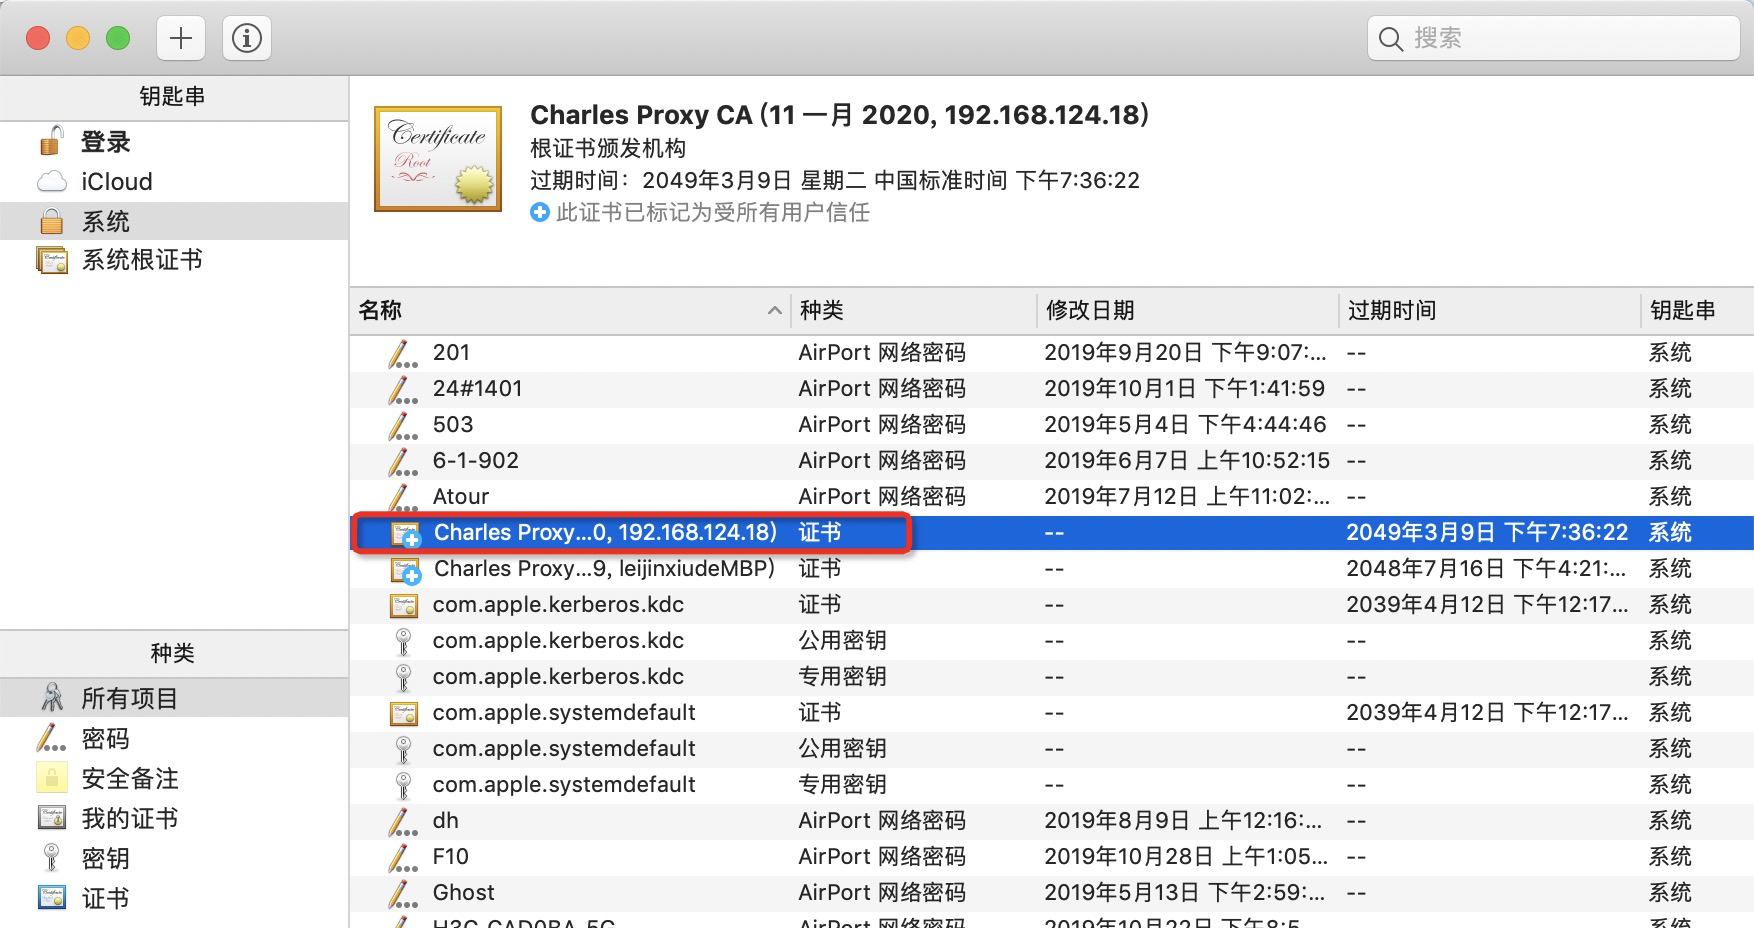The image size is (1754, 928).
Task: Open the info button in toolbar
Action: (x=247, y=39)
